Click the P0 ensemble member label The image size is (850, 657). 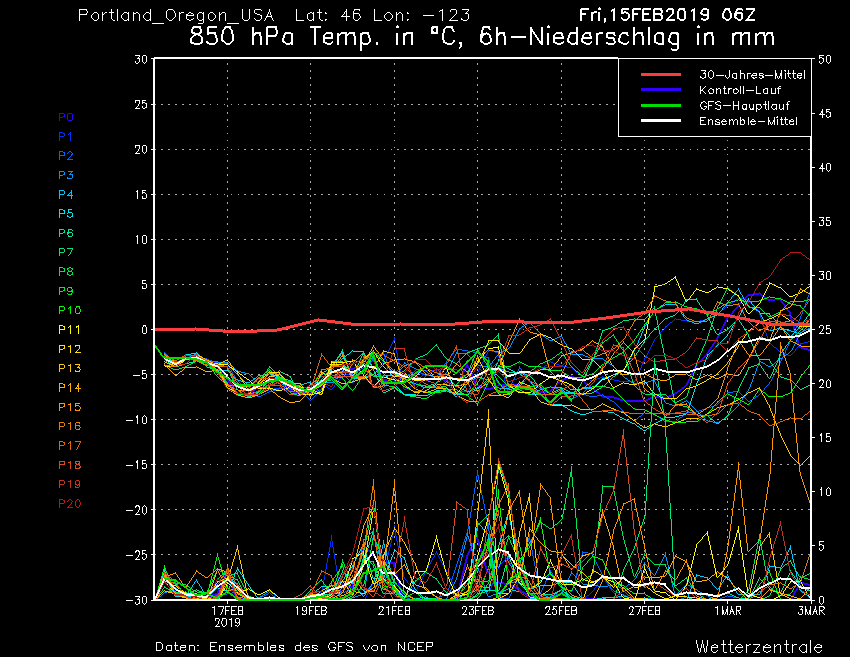(x=66, y=117)
